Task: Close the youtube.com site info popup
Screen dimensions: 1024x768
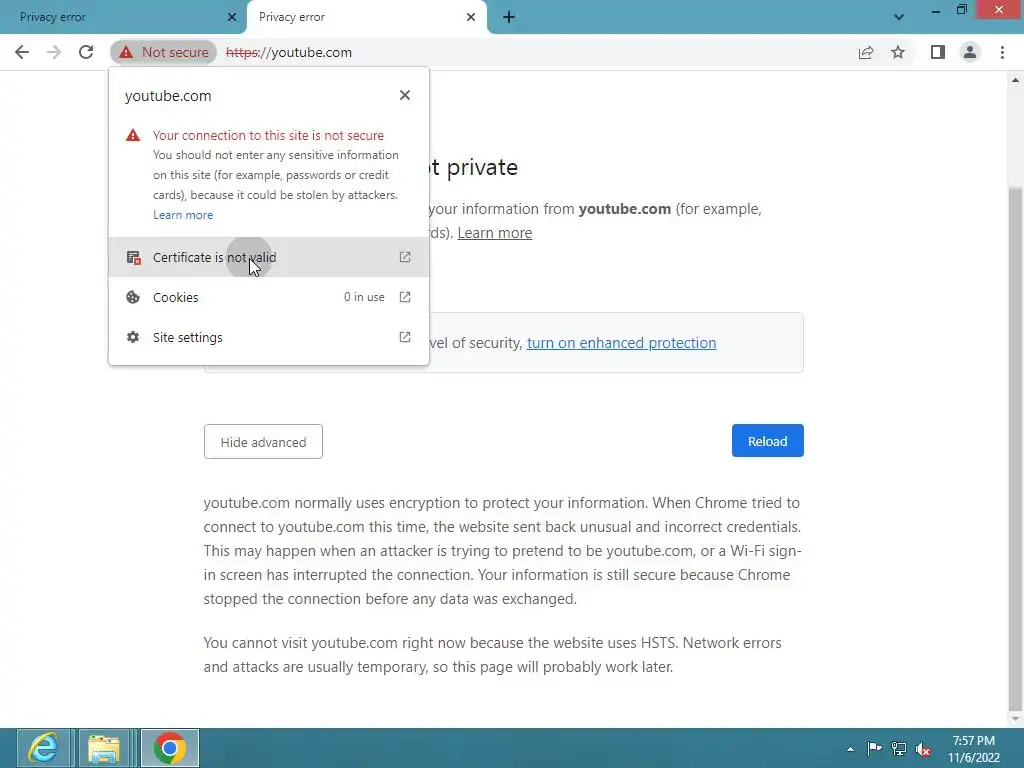Action: [x=405, y=95]
